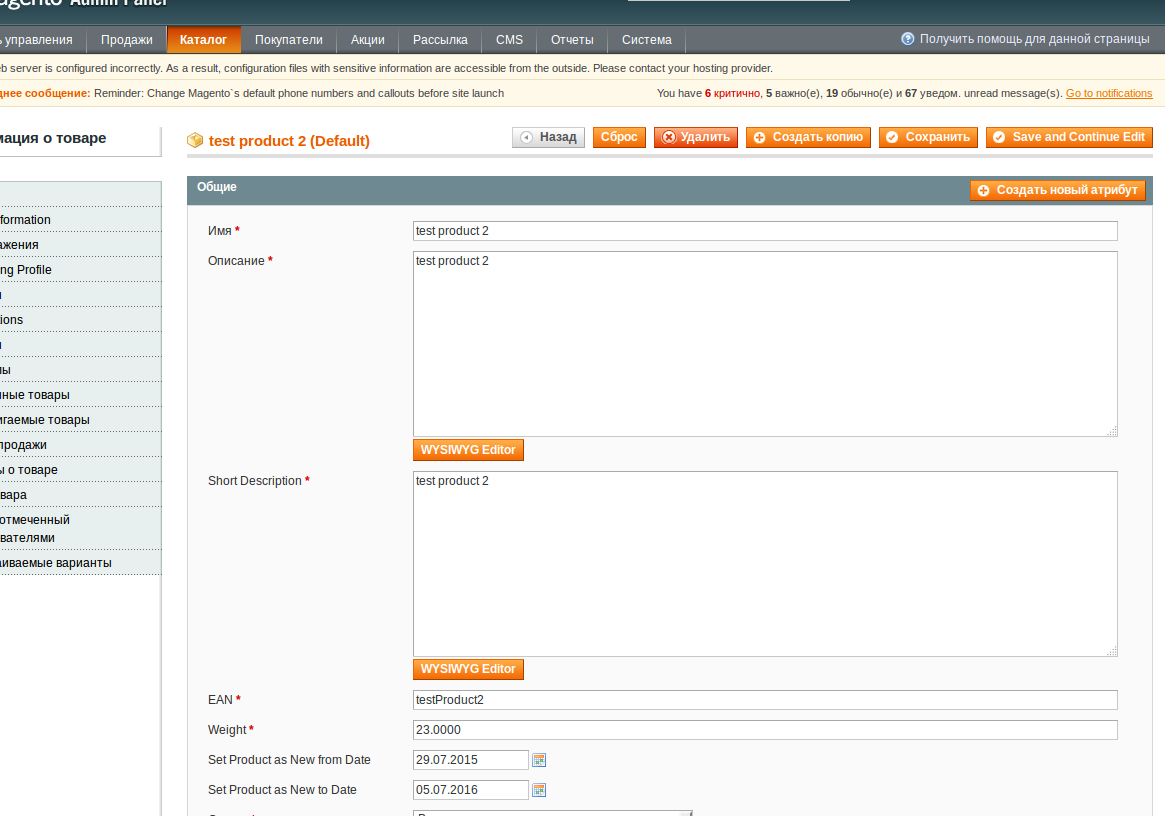Grab Short Description textarea resize handle
This screenshot has width=1165, height=816.
1112,651
